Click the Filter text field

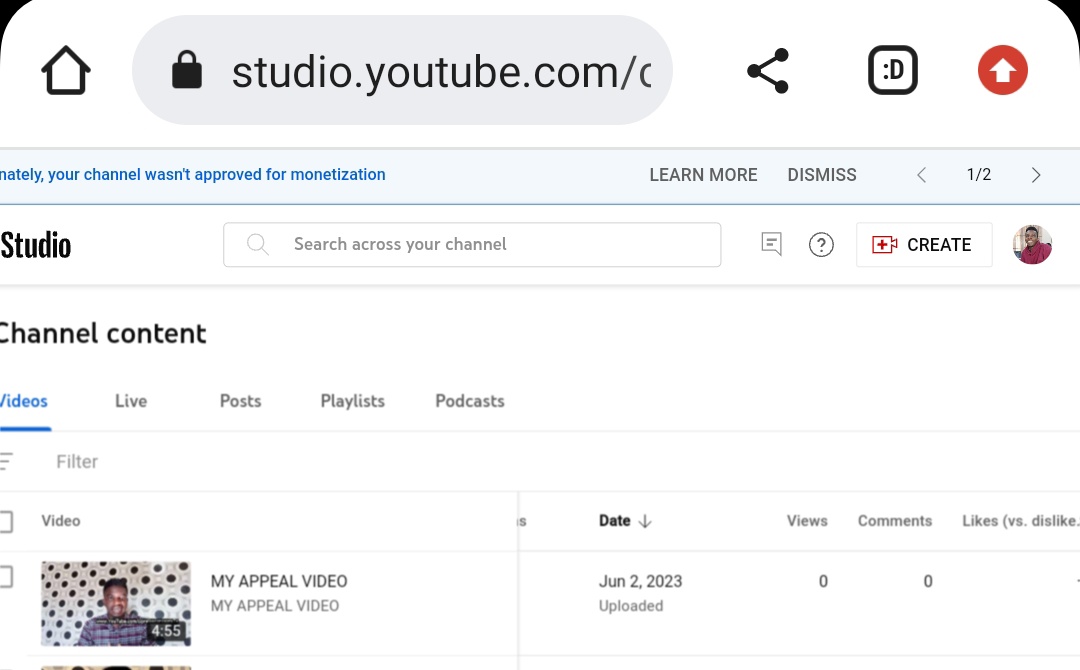(77, 461)
